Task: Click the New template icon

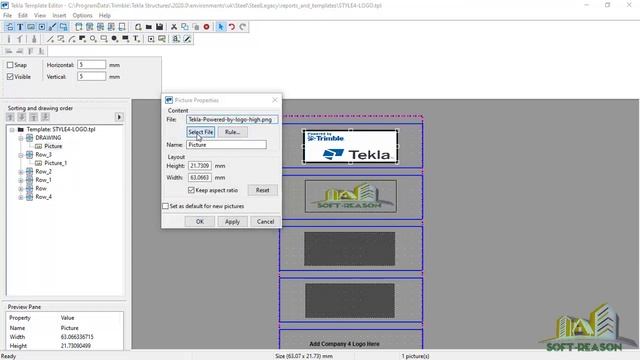Action: pos(138,27)
